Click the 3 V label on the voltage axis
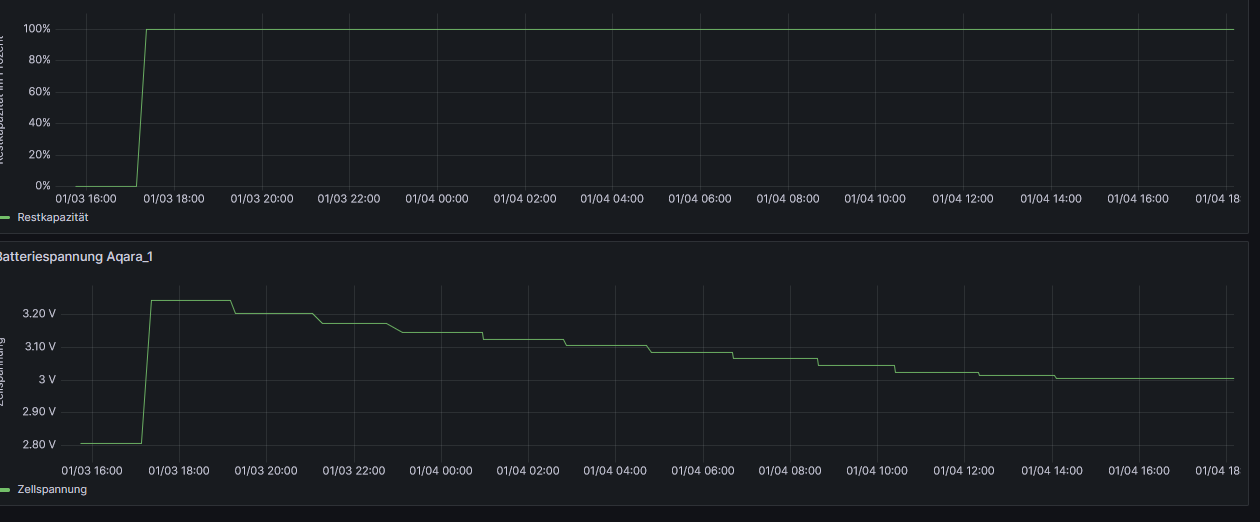 47,380
